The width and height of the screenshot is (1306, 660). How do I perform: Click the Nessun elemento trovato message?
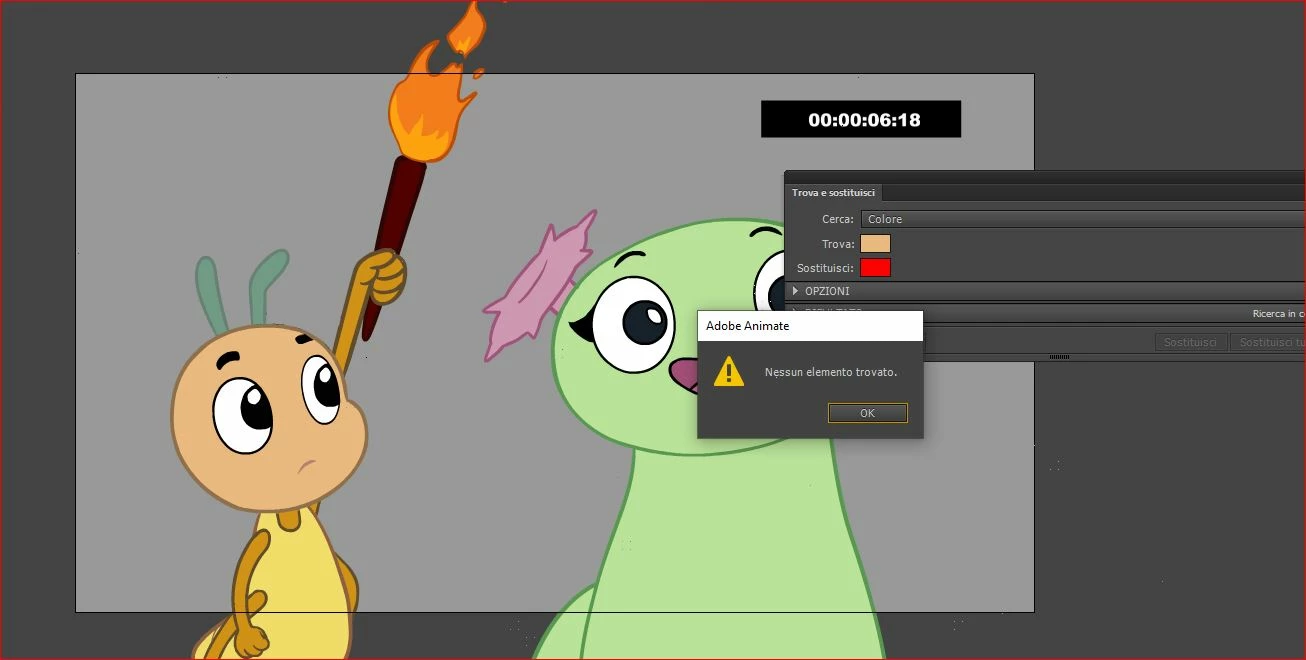click(831, 372)
